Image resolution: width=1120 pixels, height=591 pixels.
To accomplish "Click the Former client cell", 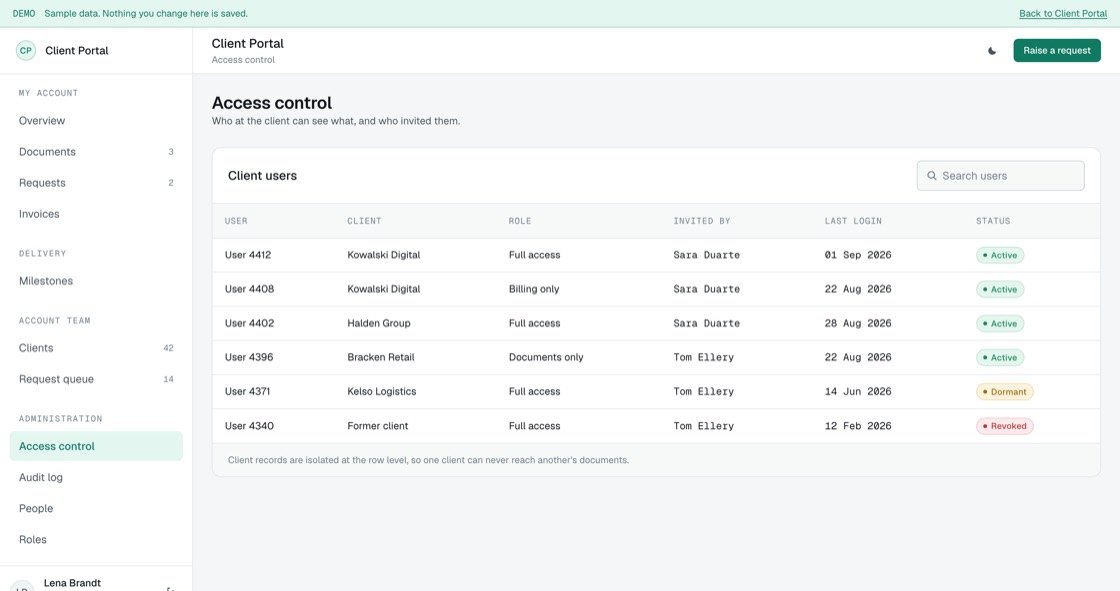I will coord(377,426).
